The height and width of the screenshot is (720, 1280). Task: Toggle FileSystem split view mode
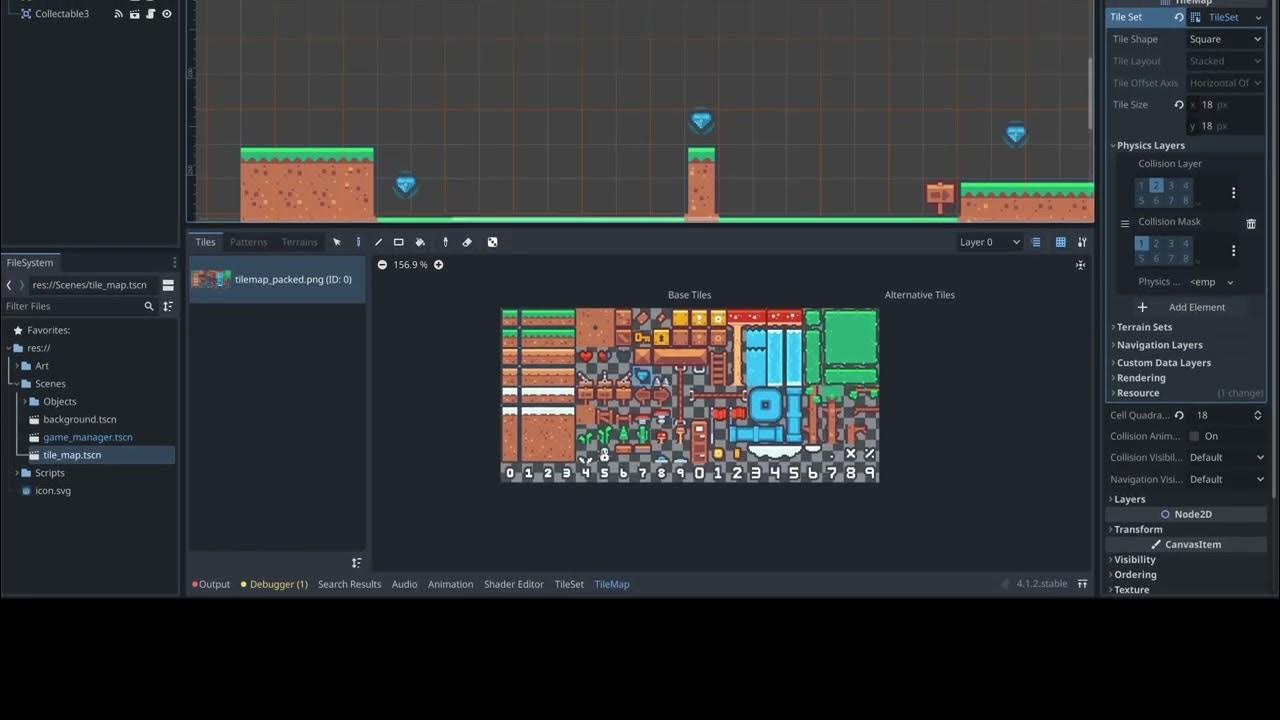point(168,285)
